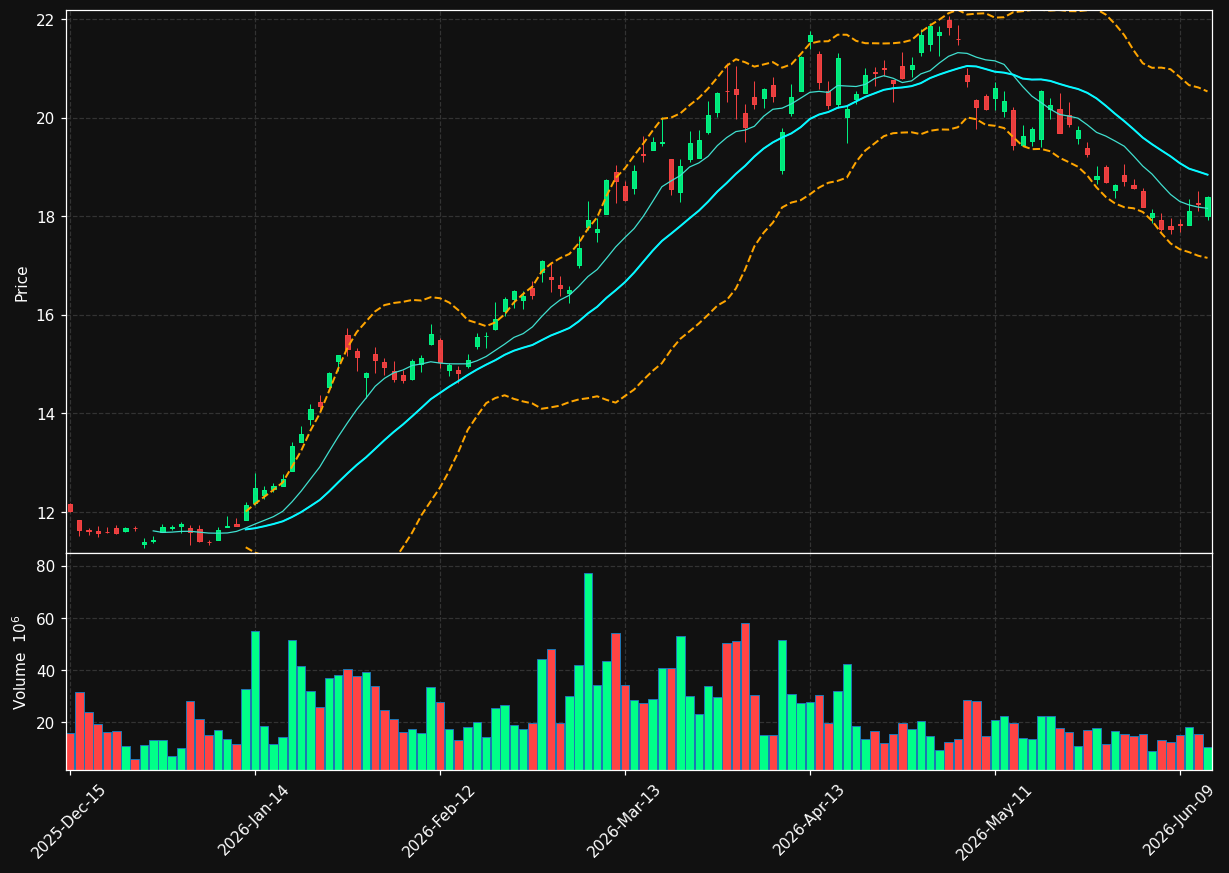Click the 2026-Jan-14 date label
Image resolution: width=1229 pixels, height=873 pixels.
pos(254,821)
